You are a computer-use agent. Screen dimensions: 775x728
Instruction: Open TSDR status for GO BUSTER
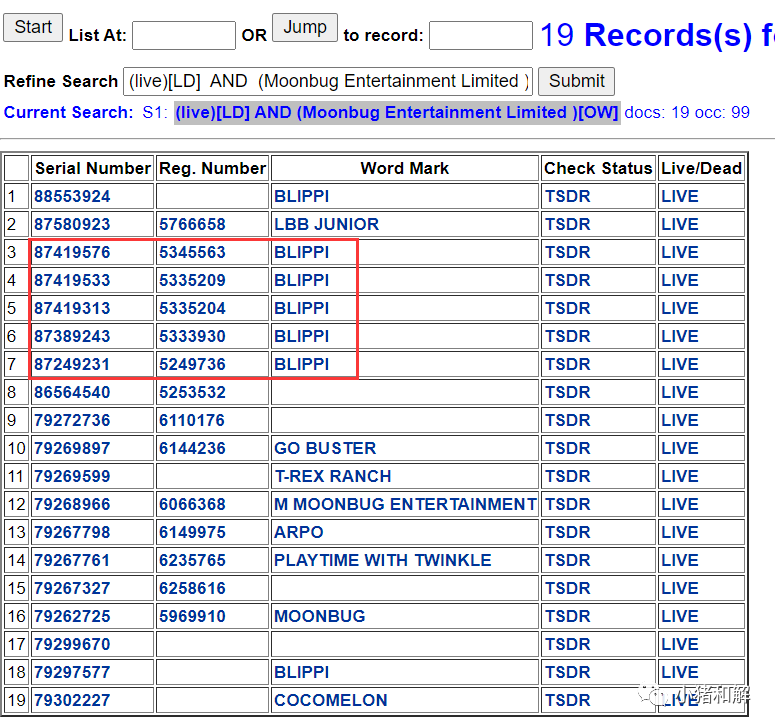pyautogui.click(x=568, y=448)
